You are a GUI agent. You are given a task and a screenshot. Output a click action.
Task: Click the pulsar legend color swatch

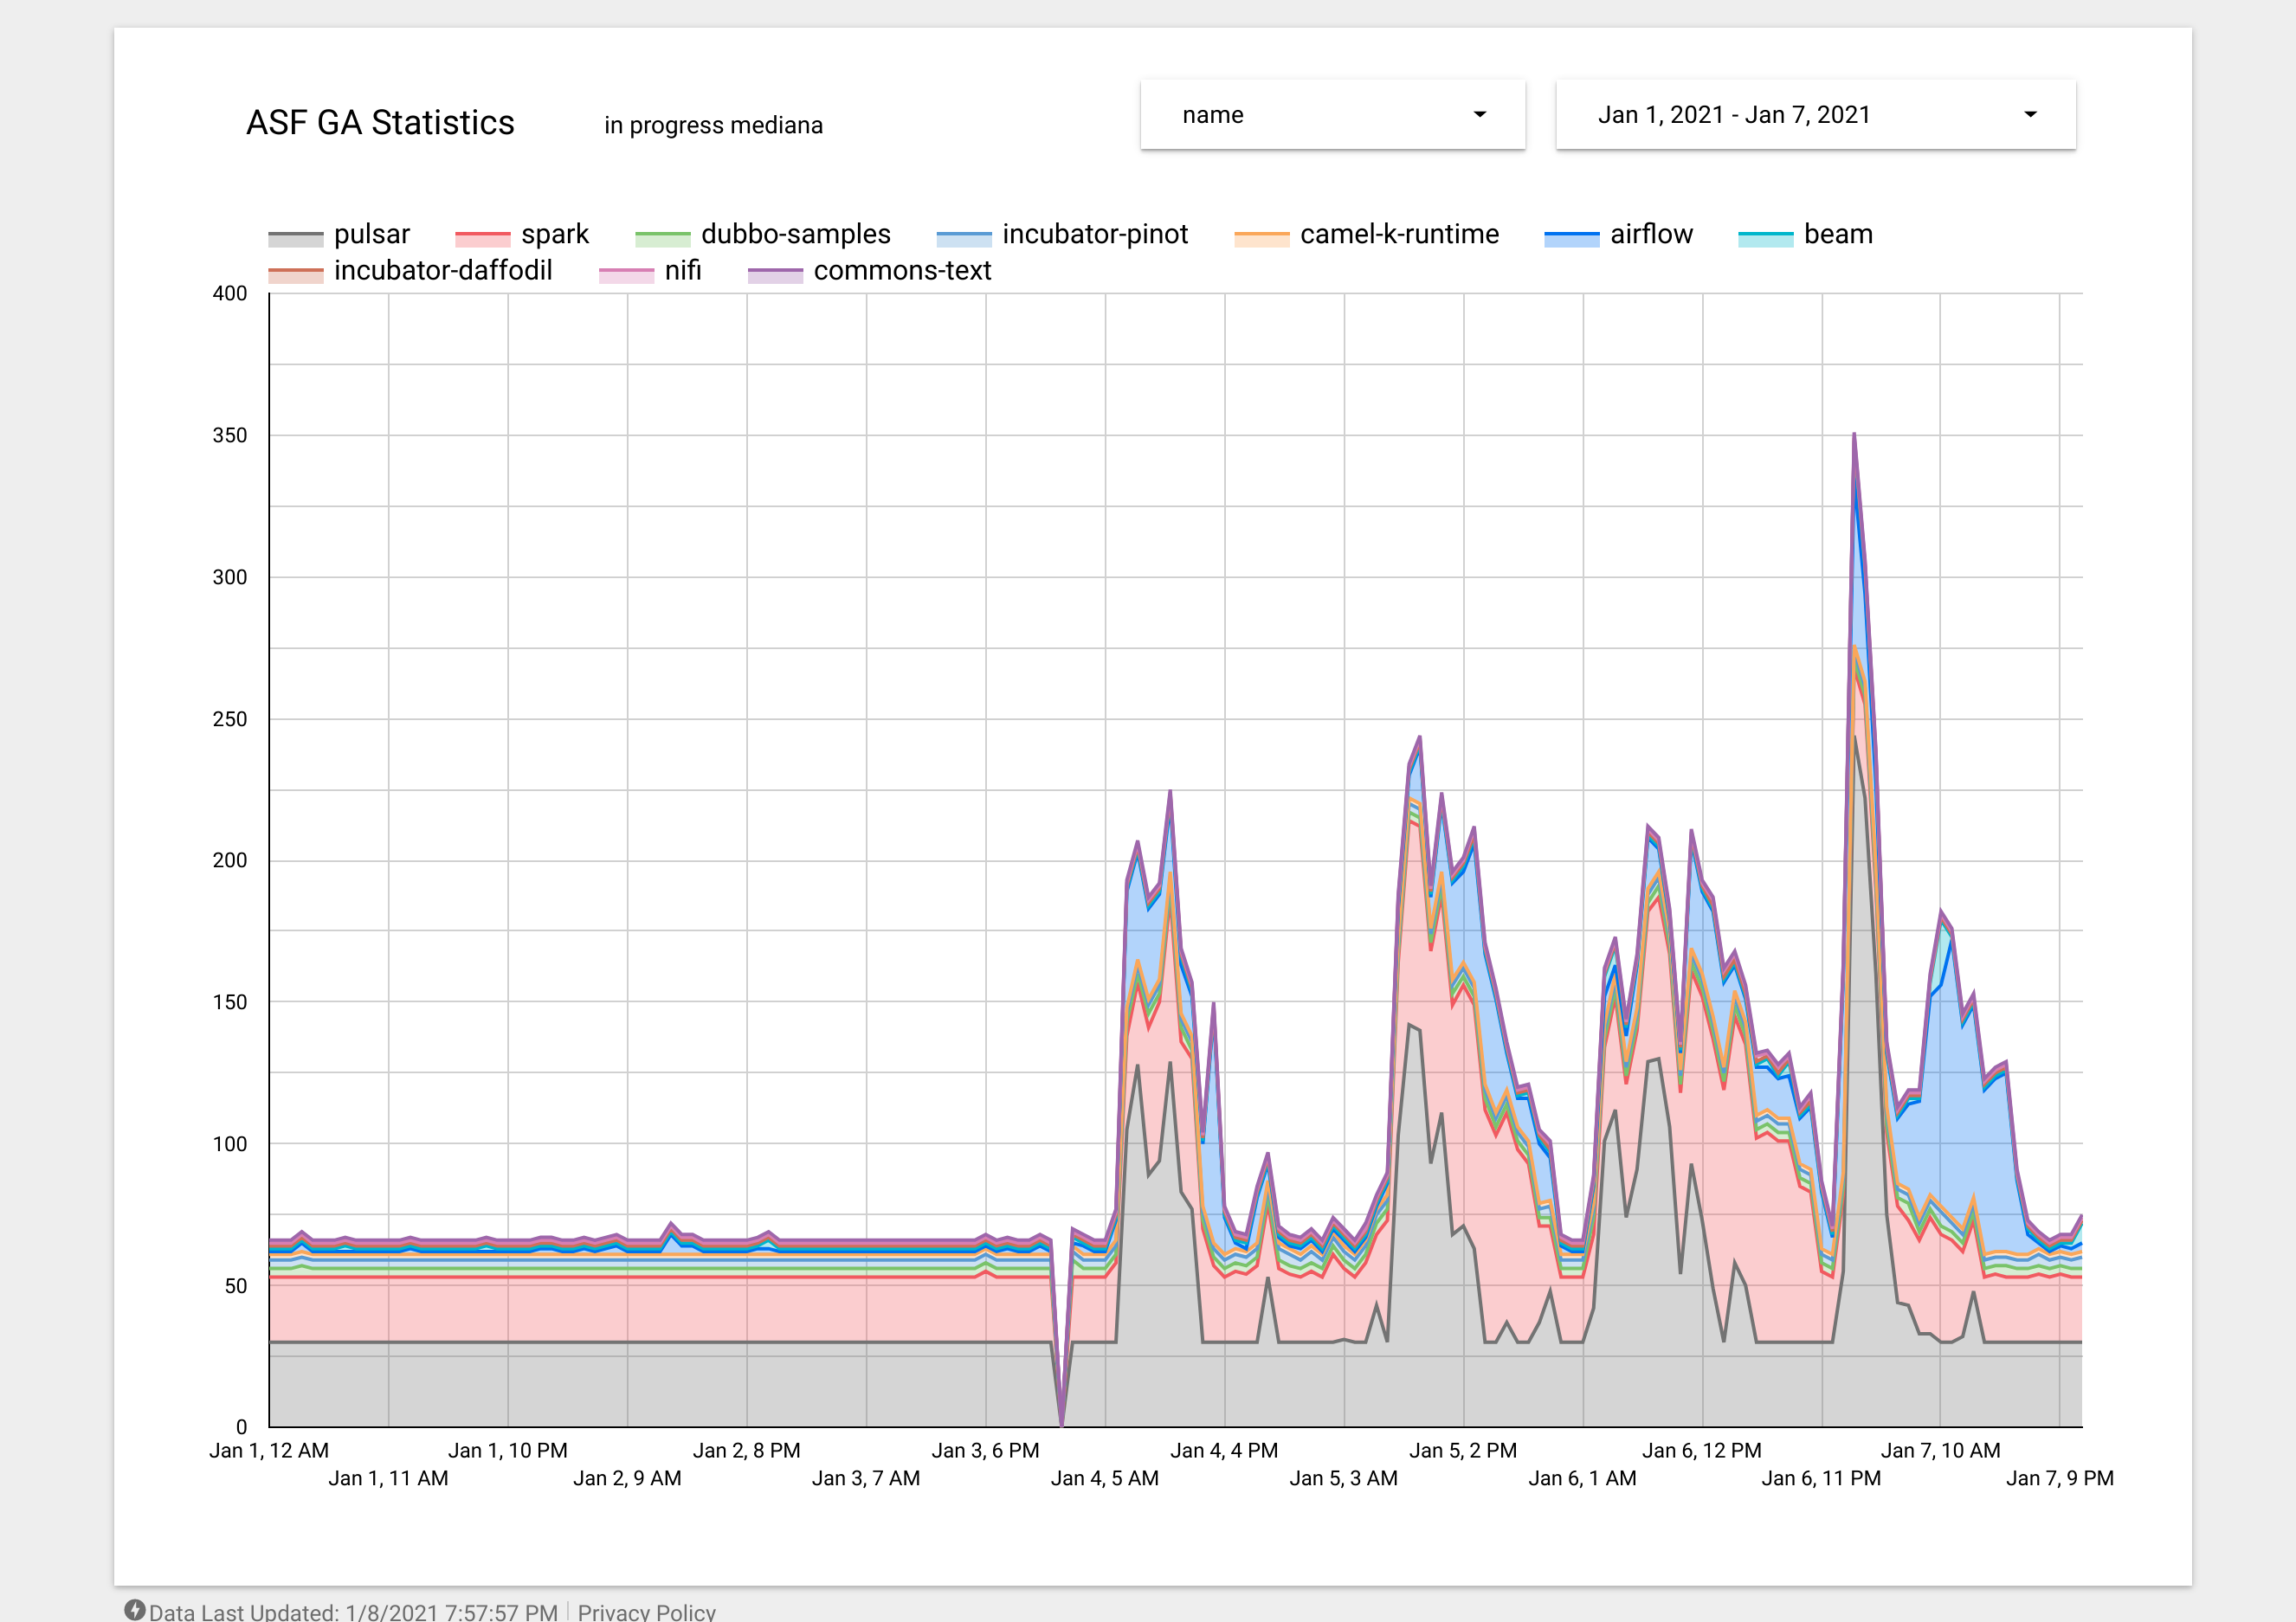(x=296, y=238)
